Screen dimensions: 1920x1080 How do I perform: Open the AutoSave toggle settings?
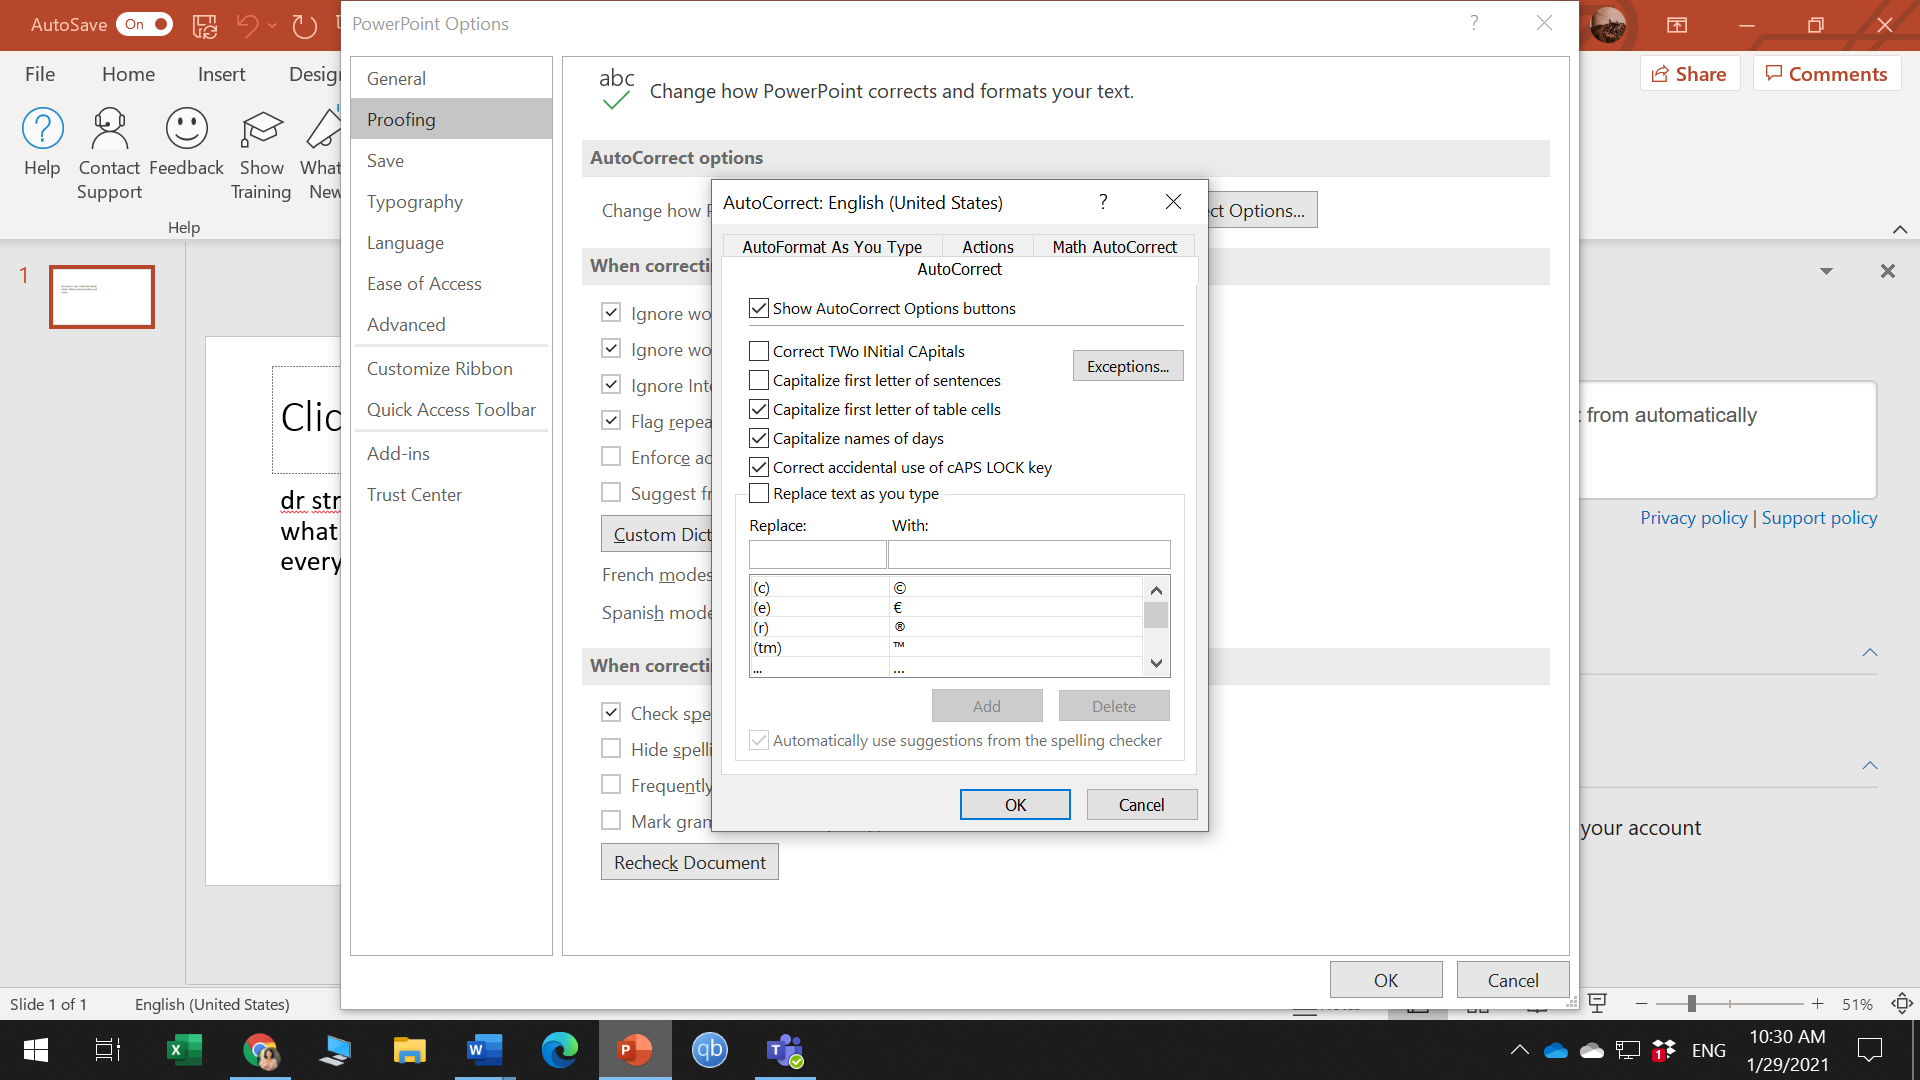pos(141,24)
